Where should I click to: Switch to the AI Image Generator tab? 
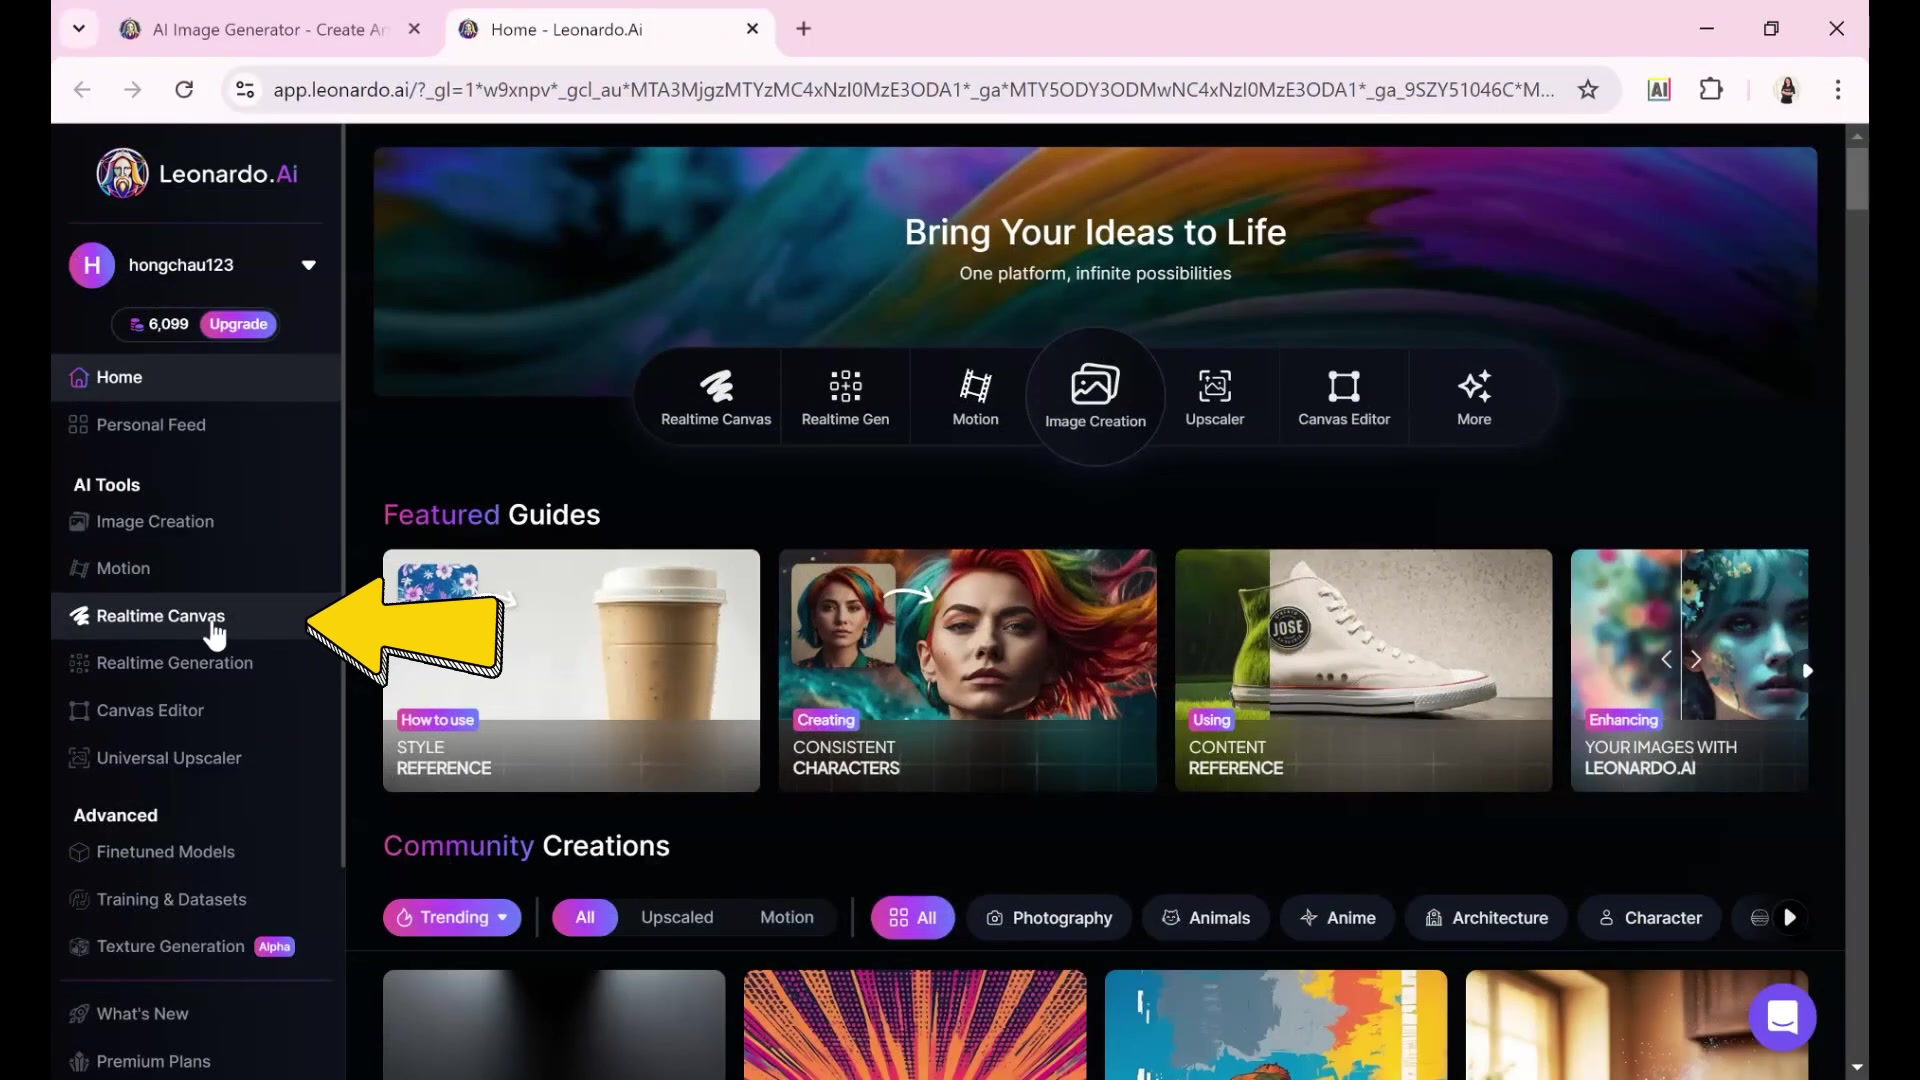point(268,29)
